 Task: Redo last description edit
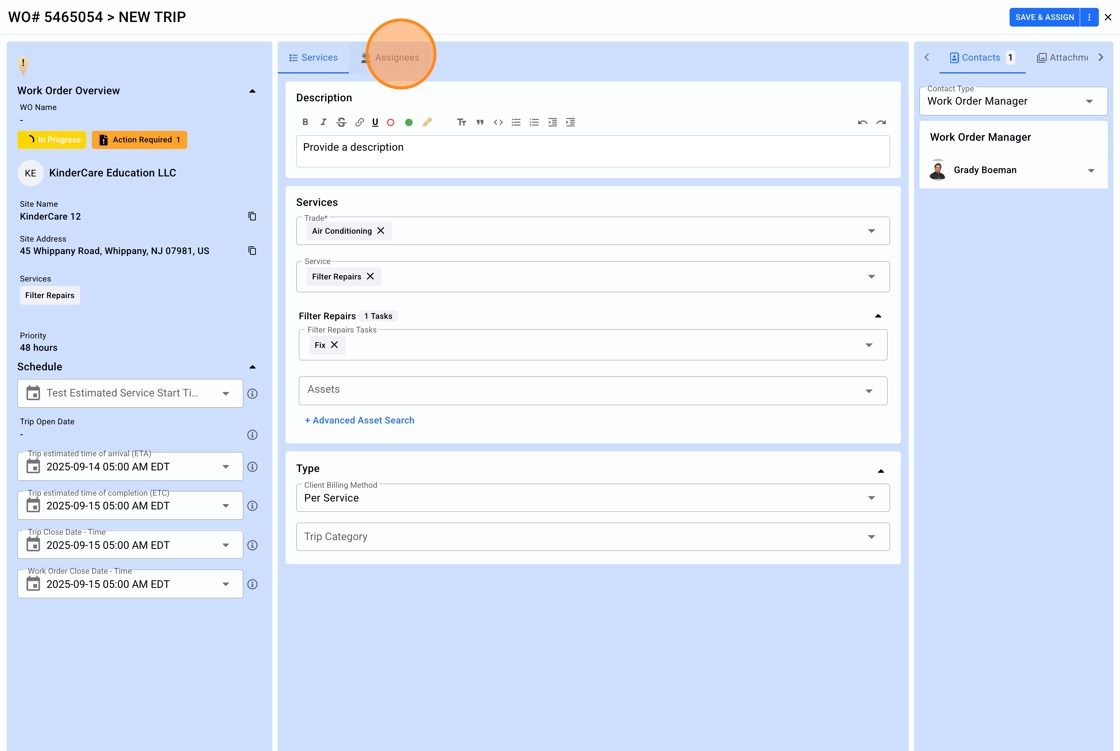(x=881, y=122)
